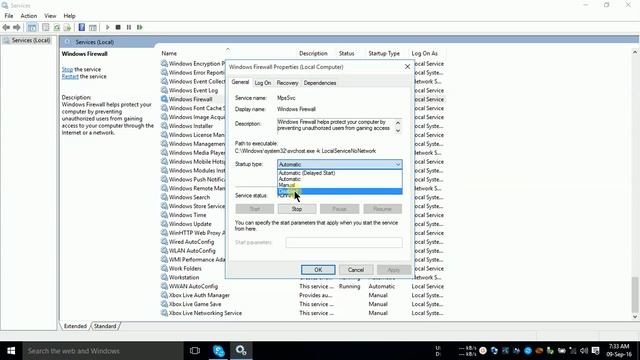Click the volume speaker tray icon
The image size is (640, 360).
584,351
